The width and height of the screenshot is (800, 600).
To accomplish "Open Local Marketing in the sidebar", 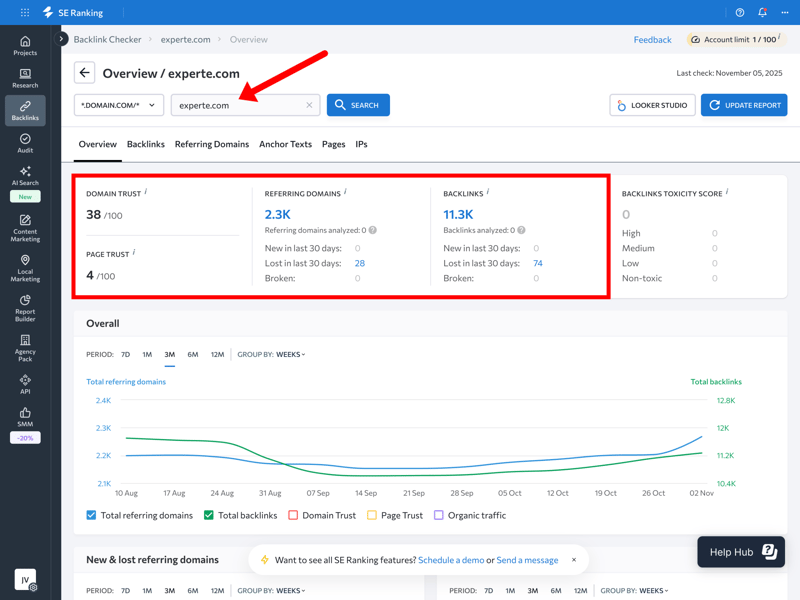I will [x=25, y=268].
